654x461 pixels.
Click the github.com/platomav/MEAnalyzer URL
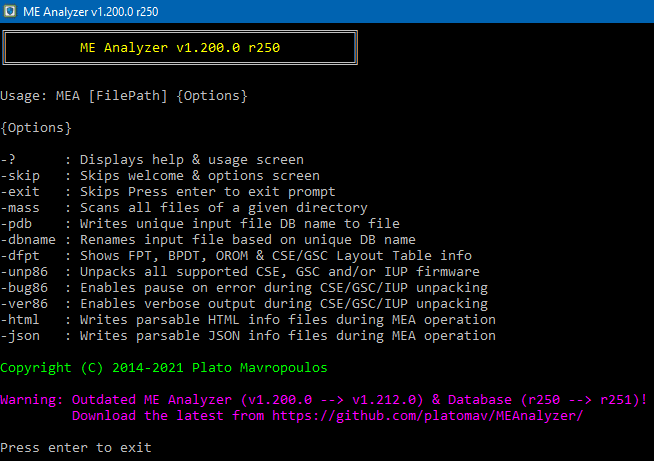pos(428,416)
